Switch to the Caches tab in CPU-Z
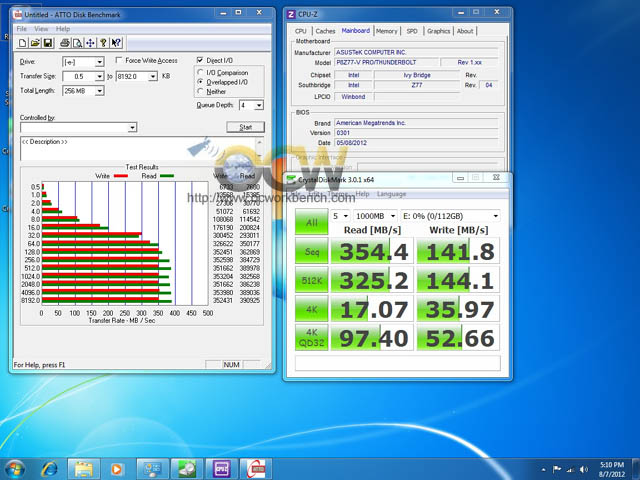The width and height of the screenshot is (640, 480). tap(325, 31)
